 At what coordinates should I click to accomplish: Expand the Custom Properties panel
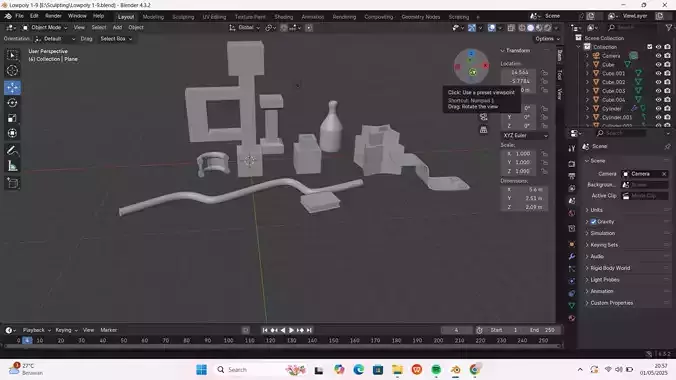pos(612,303)
